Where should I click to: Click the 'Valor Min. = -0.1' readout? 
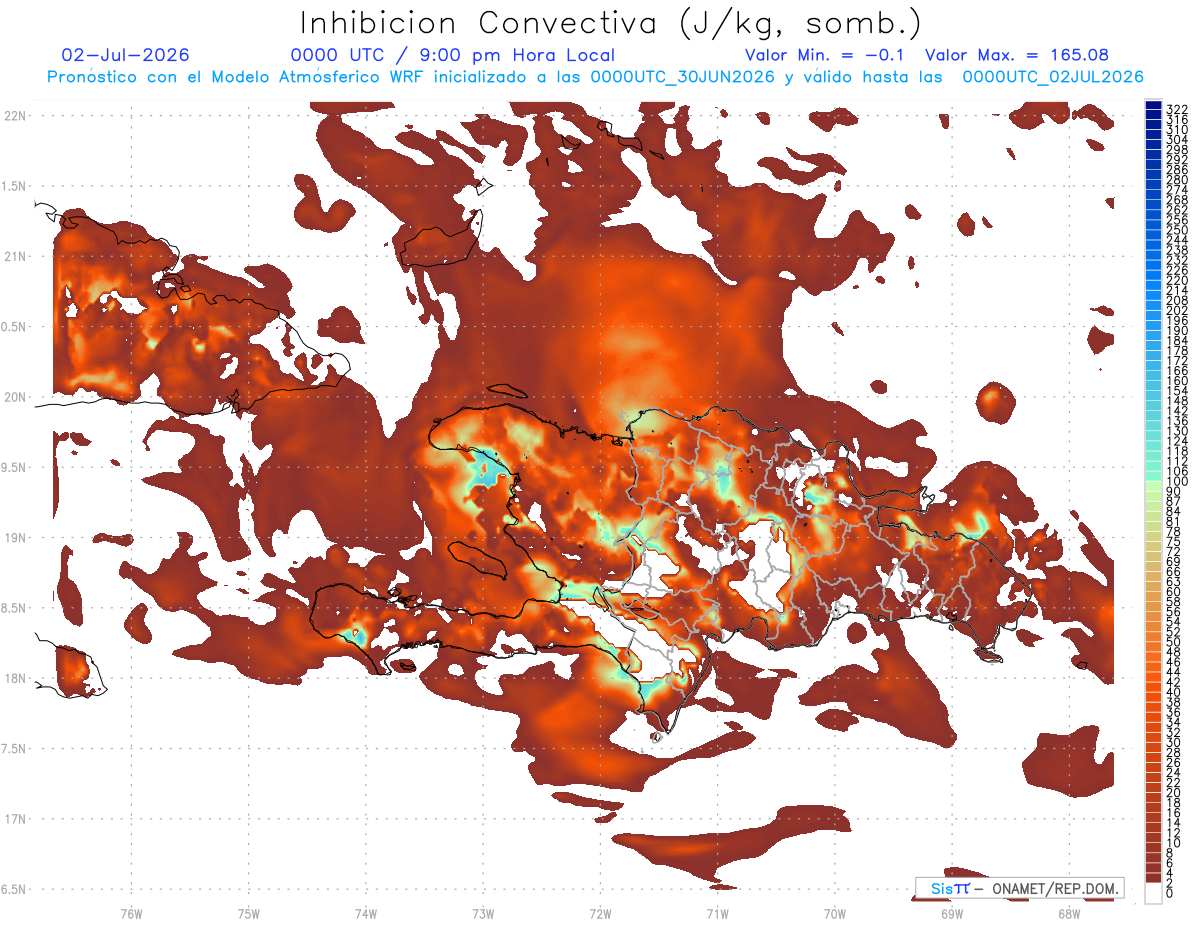(x=824, y=56)
